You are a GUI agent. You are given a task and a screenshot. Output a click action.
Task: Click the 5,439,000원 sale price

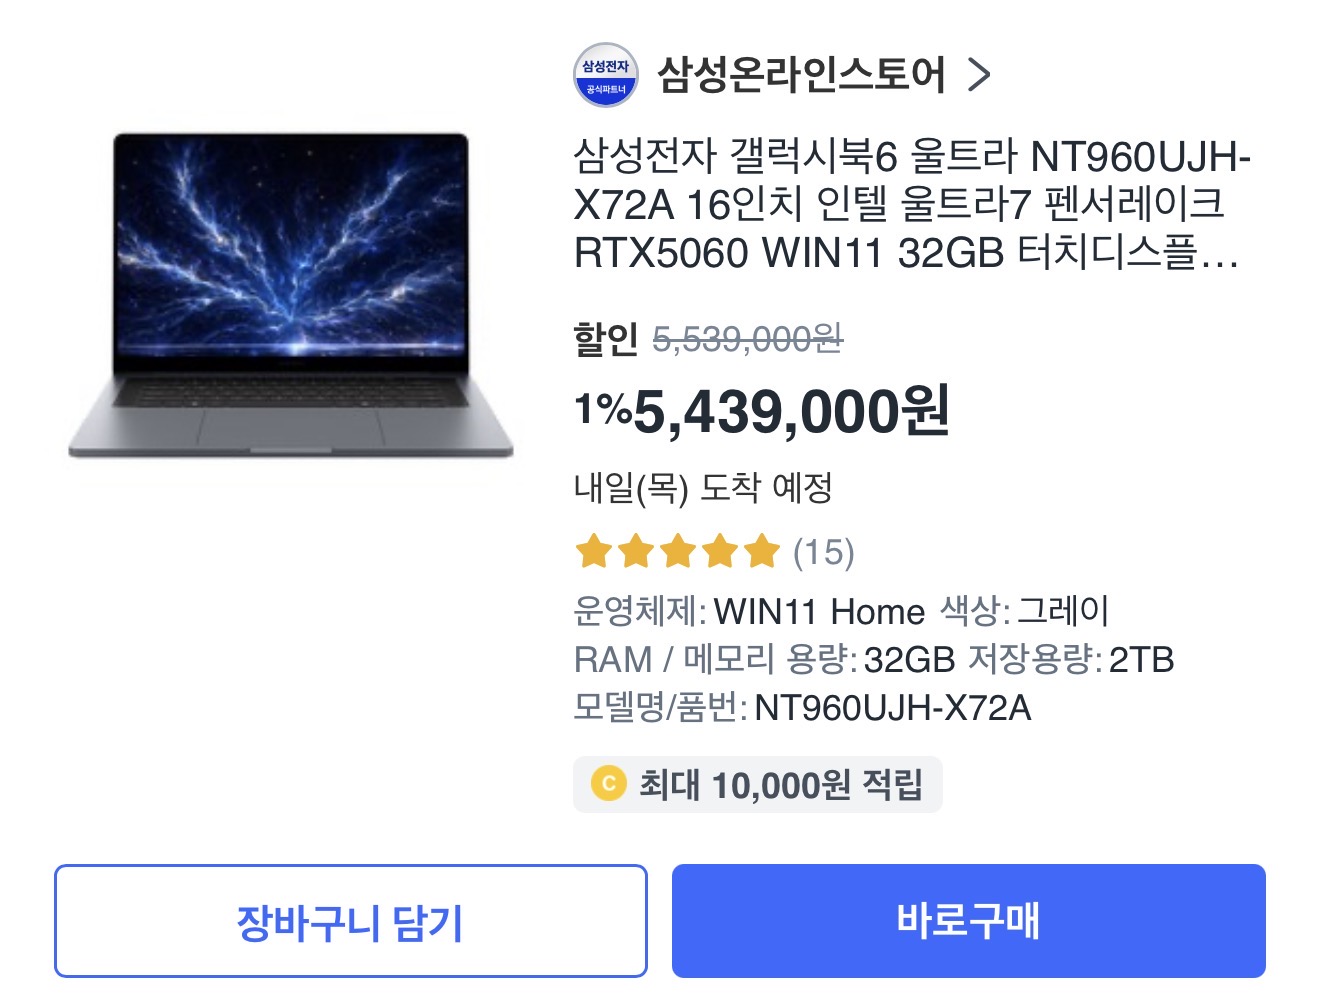[x=791, y=412]
